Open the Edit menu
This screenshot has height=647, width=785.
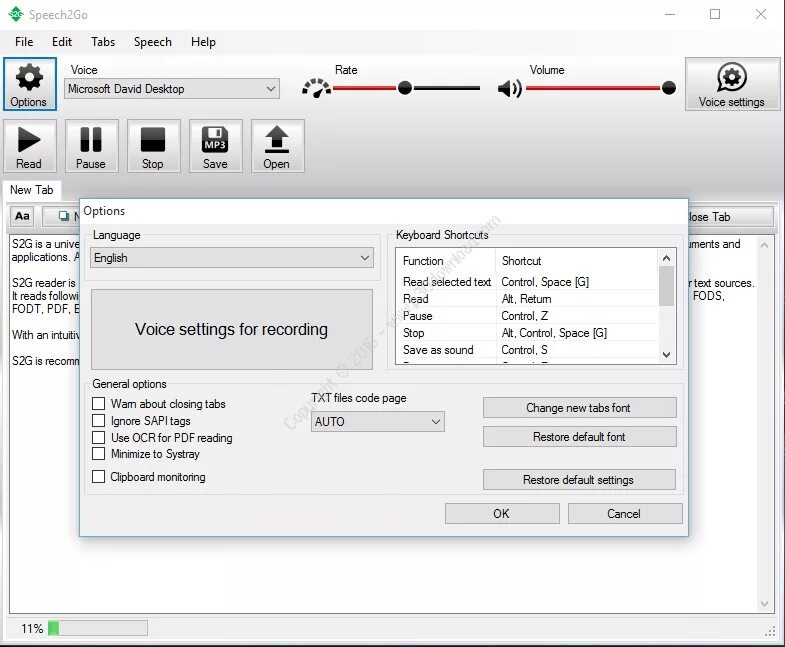pos(62,42)
